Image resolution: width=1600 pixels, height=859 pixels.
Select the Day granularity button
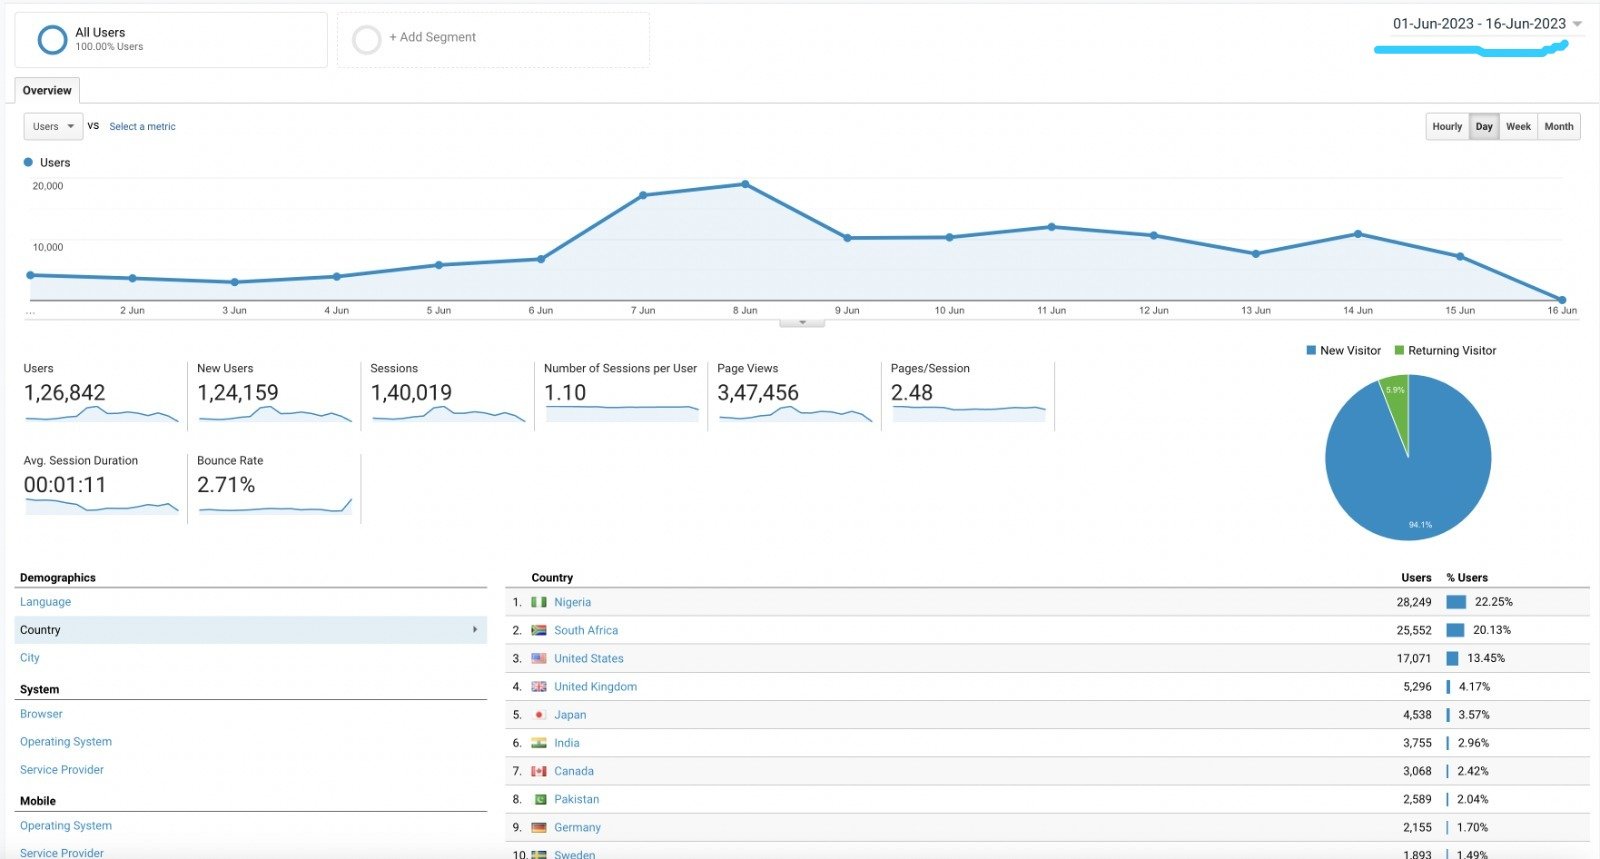pyautogui.click(x=1484, y=126)
